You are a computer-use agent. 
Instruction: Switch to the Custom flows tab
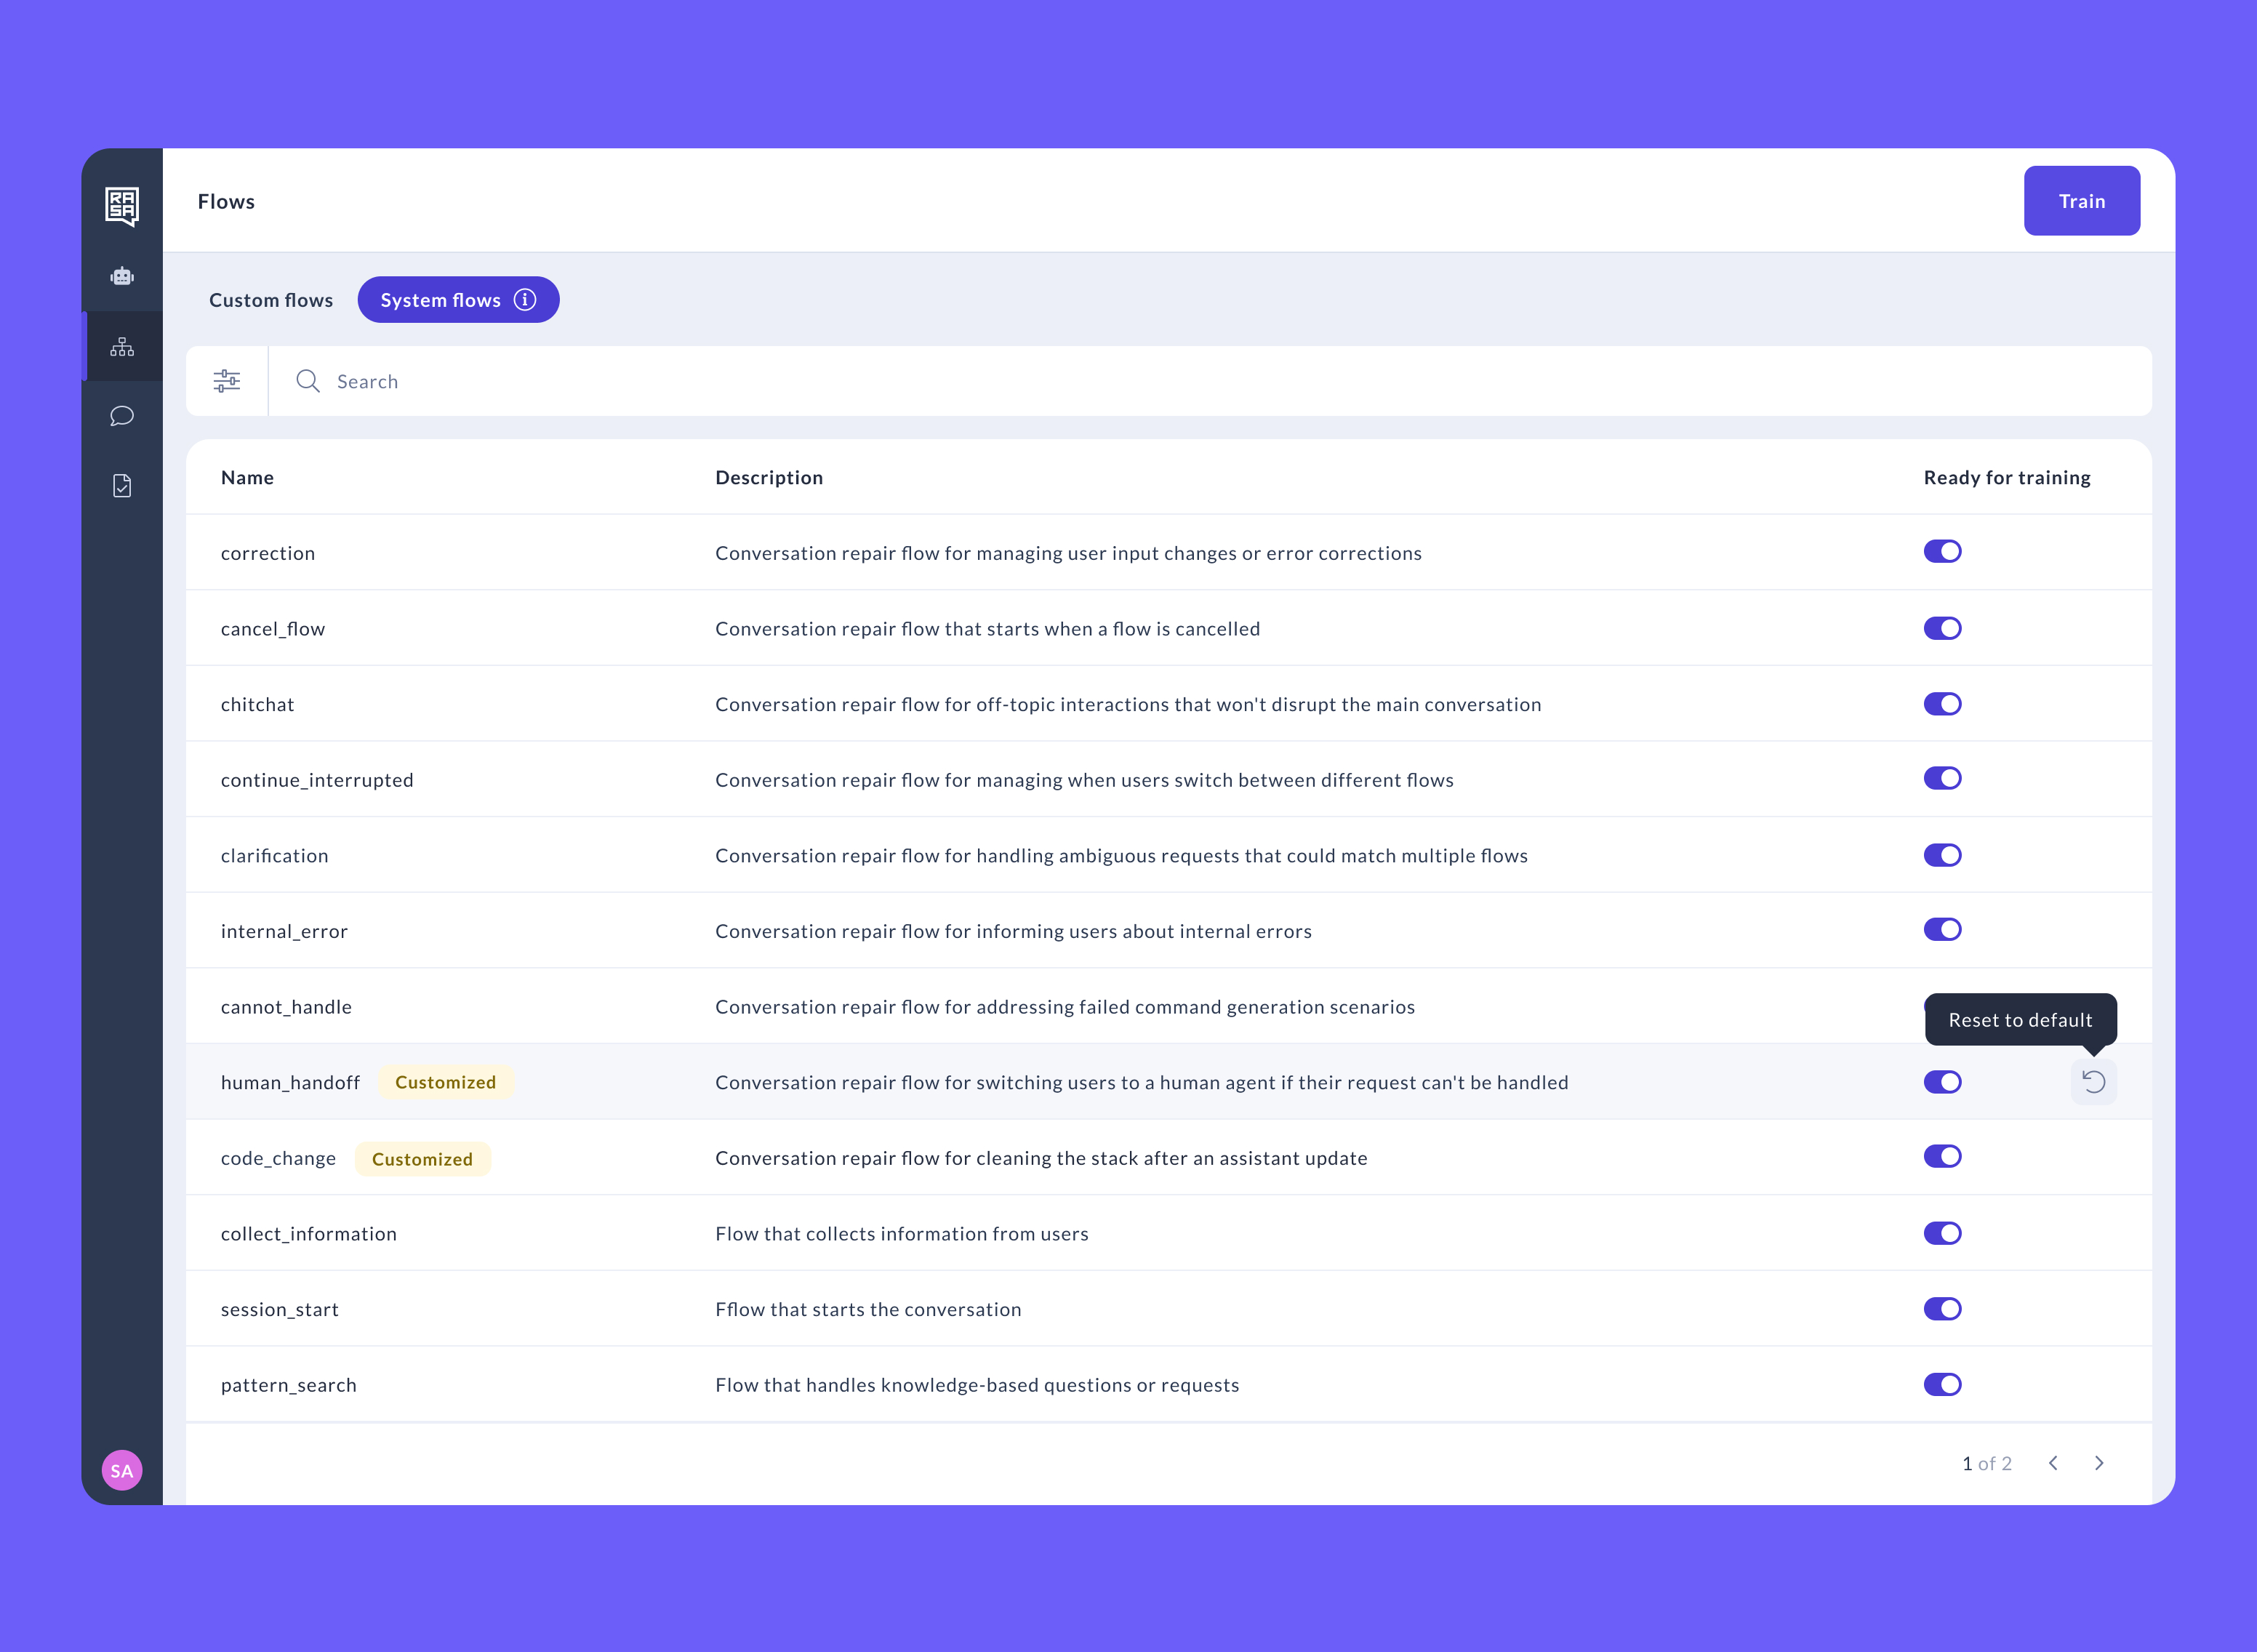(271, 300)
